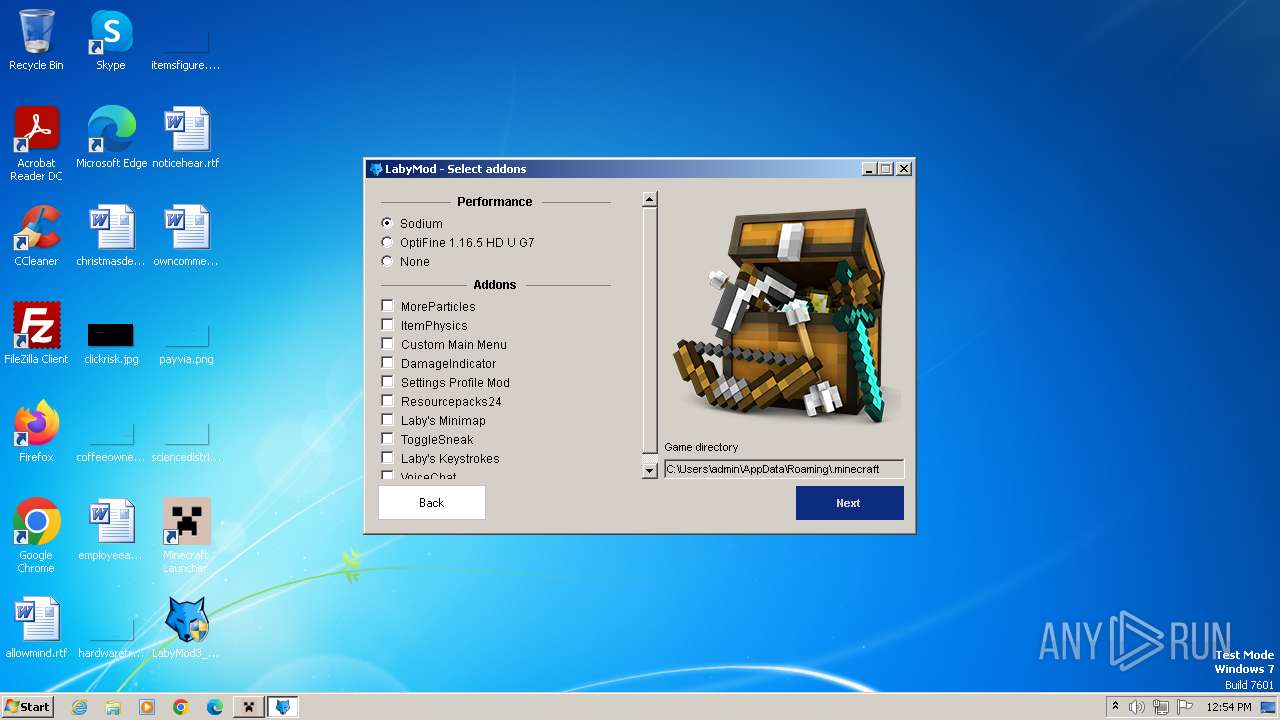Open File Explorer from taskbar

coord(113,707)
